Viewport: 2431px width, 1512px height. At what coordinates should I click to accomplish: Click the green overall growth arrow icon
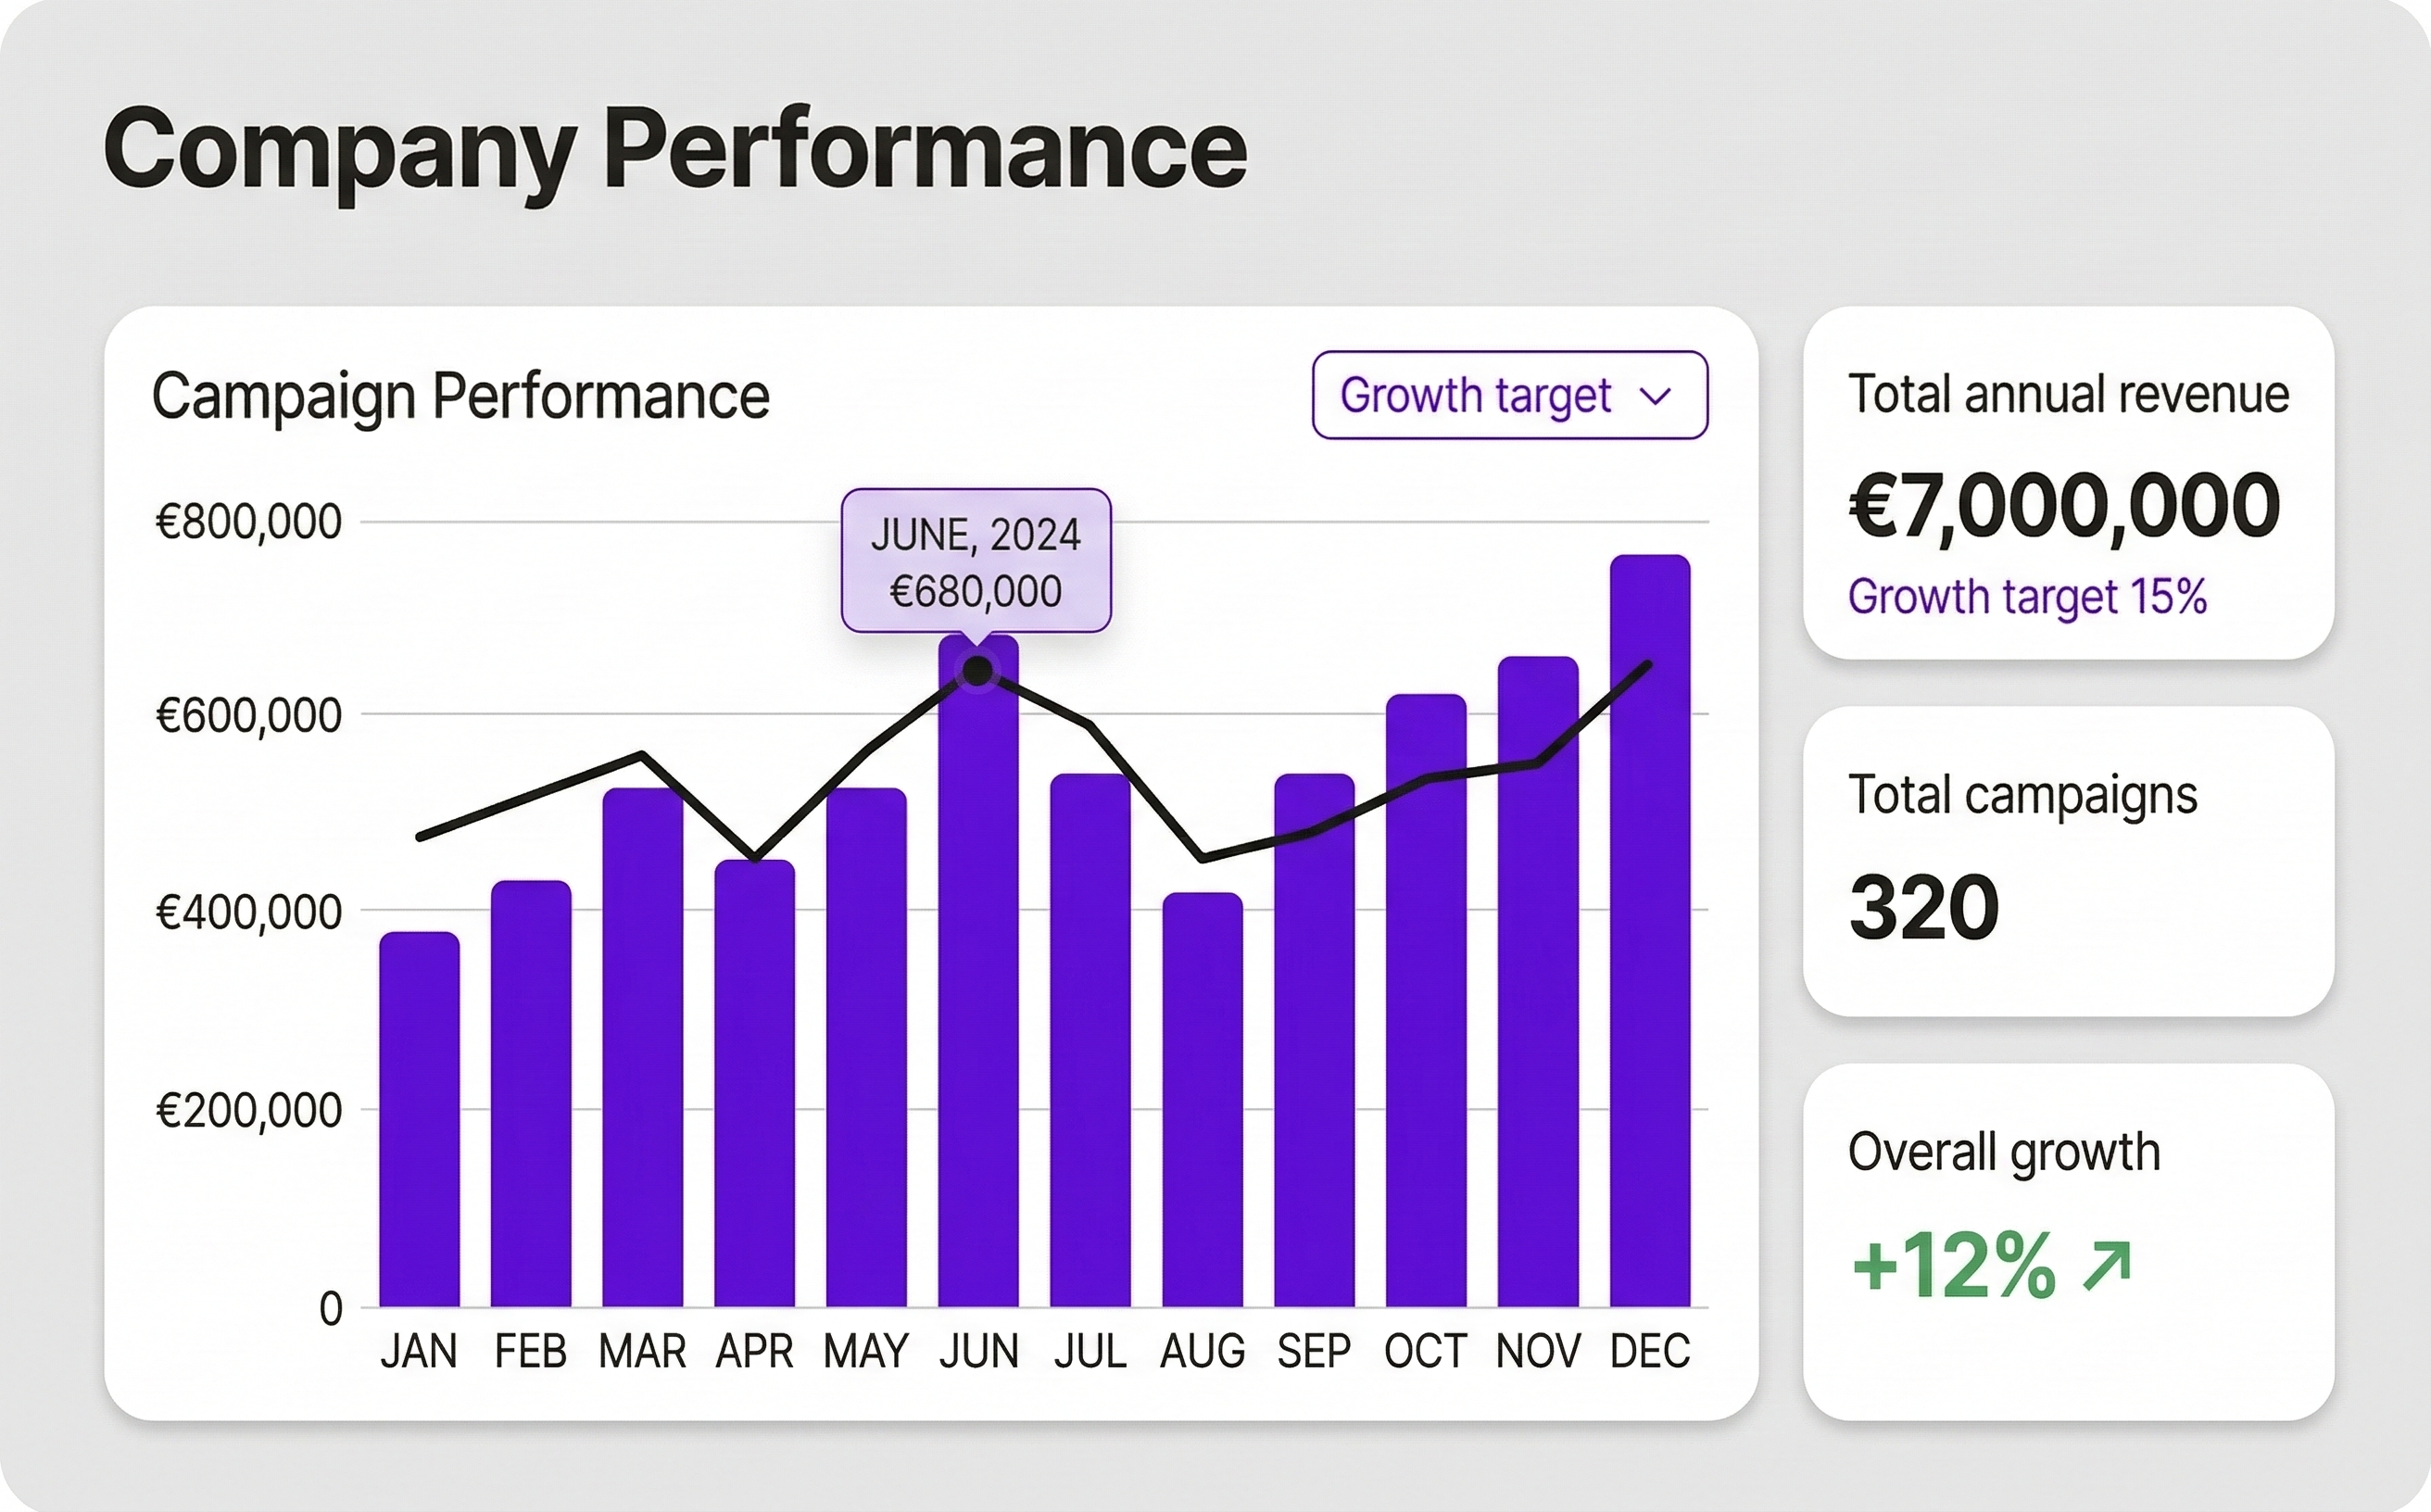click(x=2107, y=1265)
